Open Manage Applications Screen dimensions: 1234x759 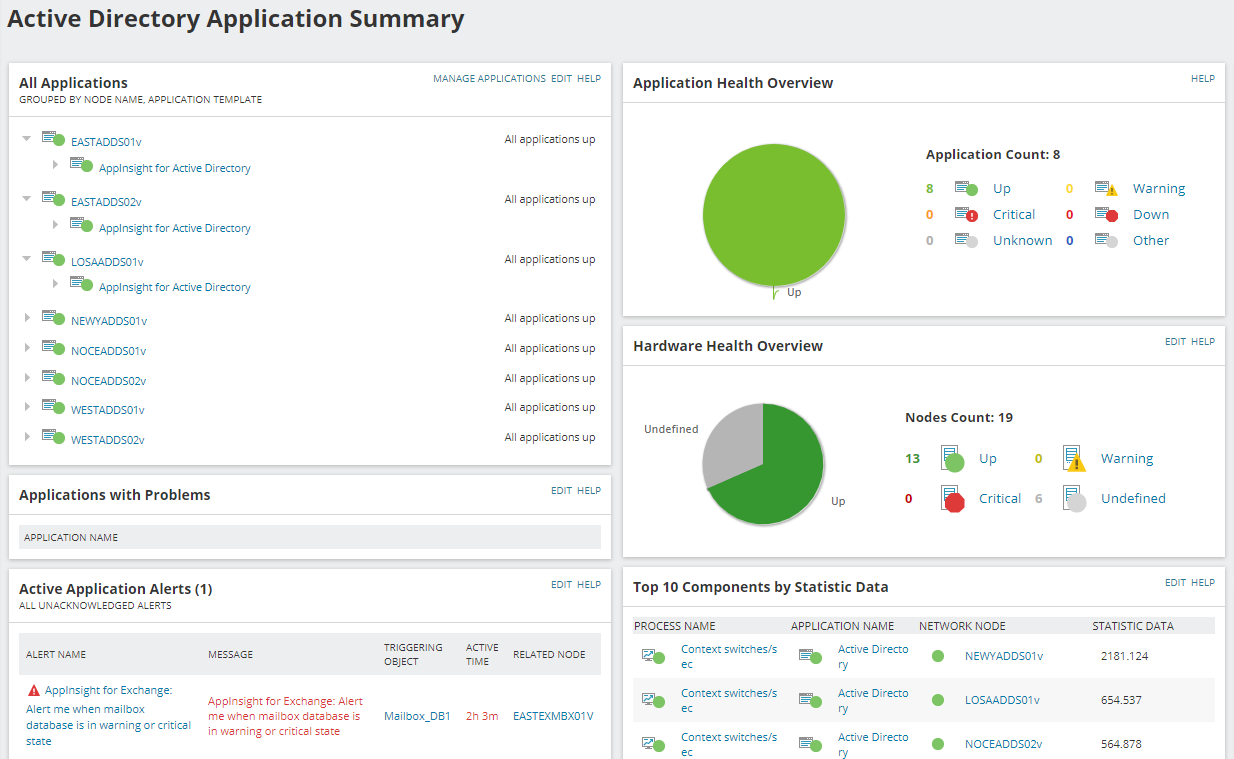pyautogui.click(x=489, y=79)
